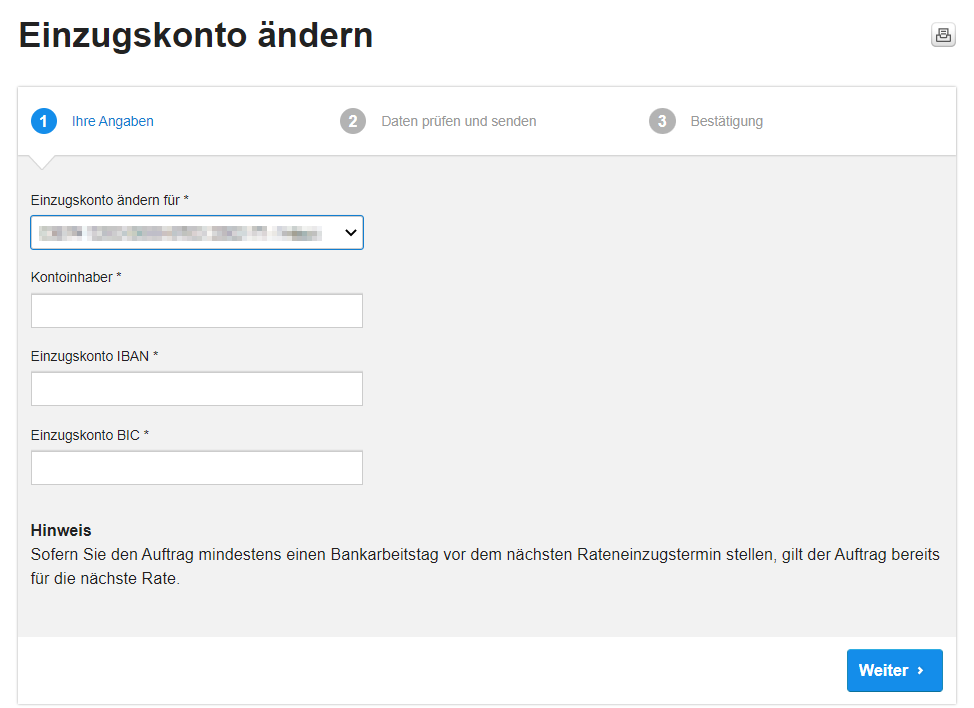Image resolution: width=974 pixels, height=708 pixels.
Task: Click the Kontoinhaber label
Action: [x=76, y=278]
